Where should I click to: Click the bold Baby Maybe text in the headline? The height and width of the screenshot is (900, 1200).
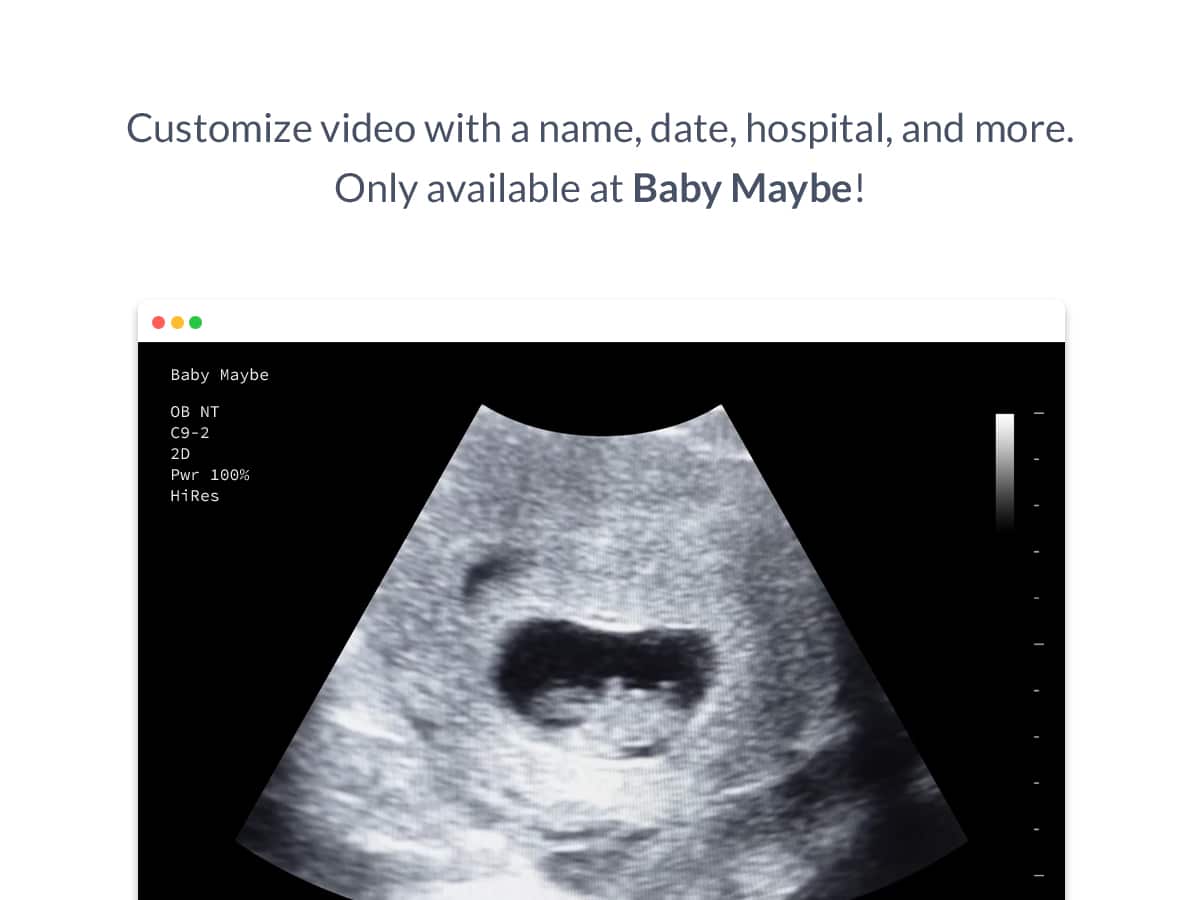click(x=742, y=188)
